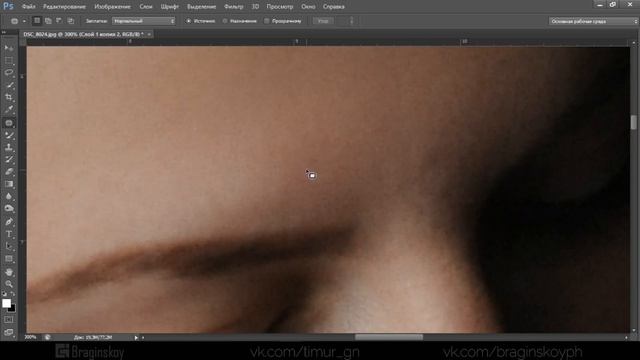
Task: Select the Blur tool
Action: [9, 196]
